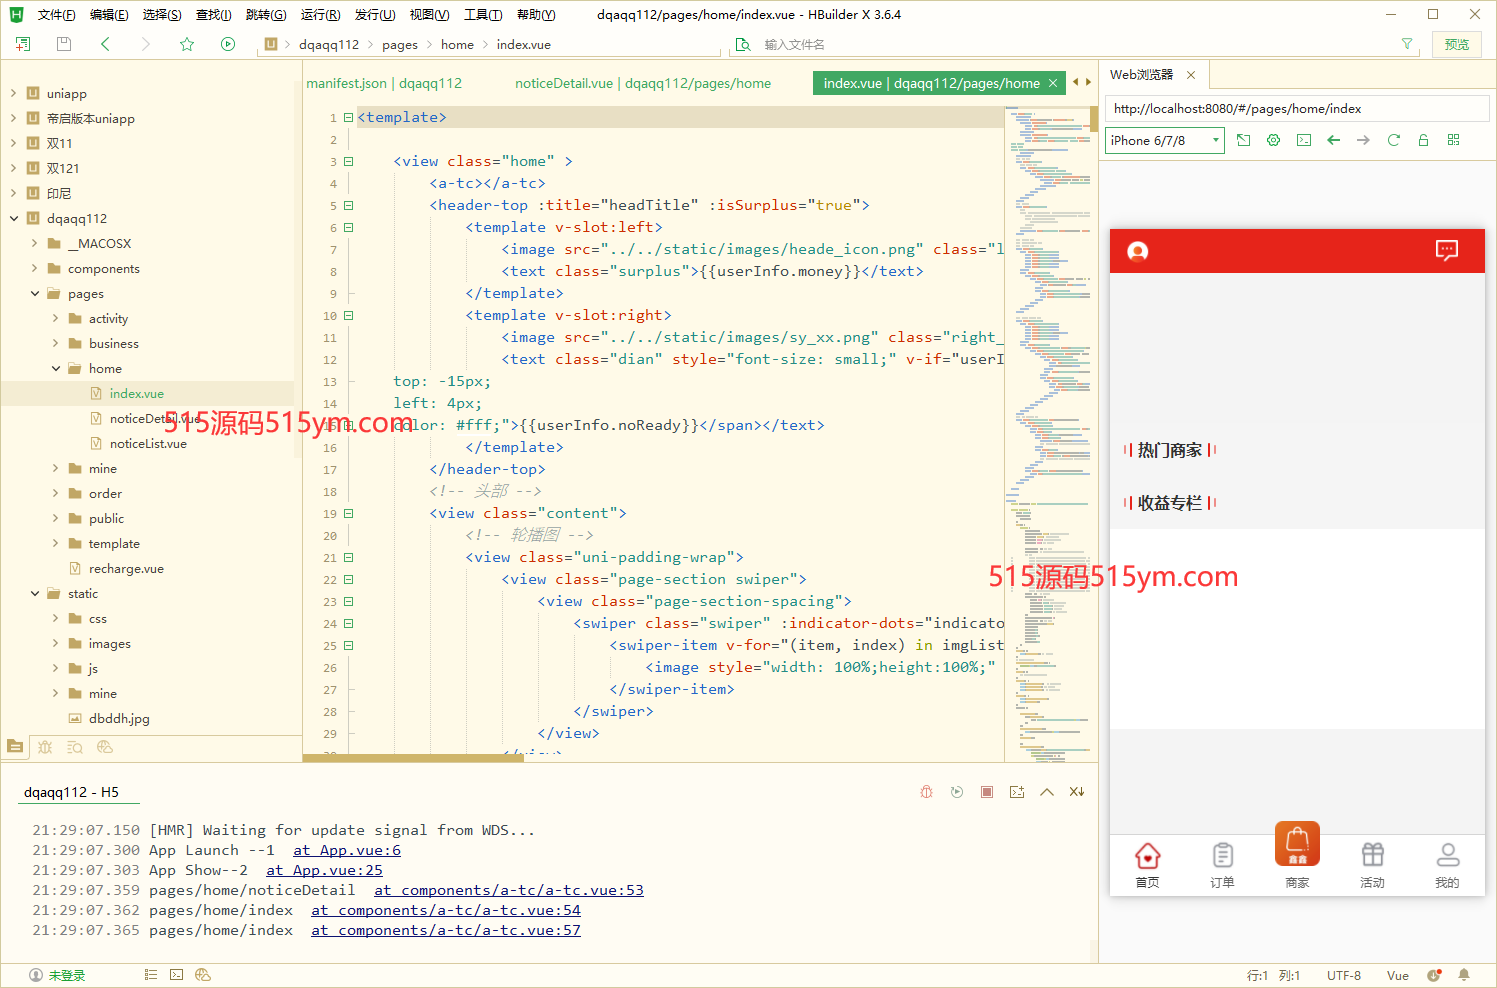Click the red debug bug icon

coord(927,792)
